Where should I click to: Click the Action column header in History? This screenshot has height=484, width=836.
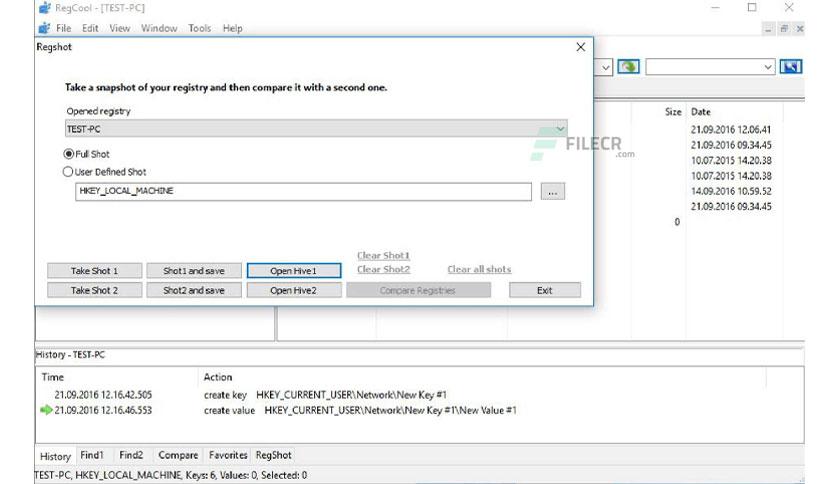pyautogui.click(x=218, y=377)
